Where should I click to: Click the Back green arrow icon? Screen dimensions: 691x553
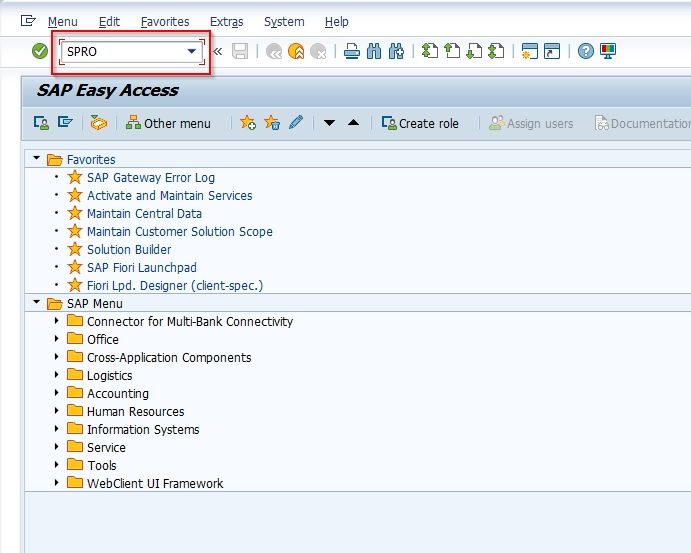coord(274,51)
